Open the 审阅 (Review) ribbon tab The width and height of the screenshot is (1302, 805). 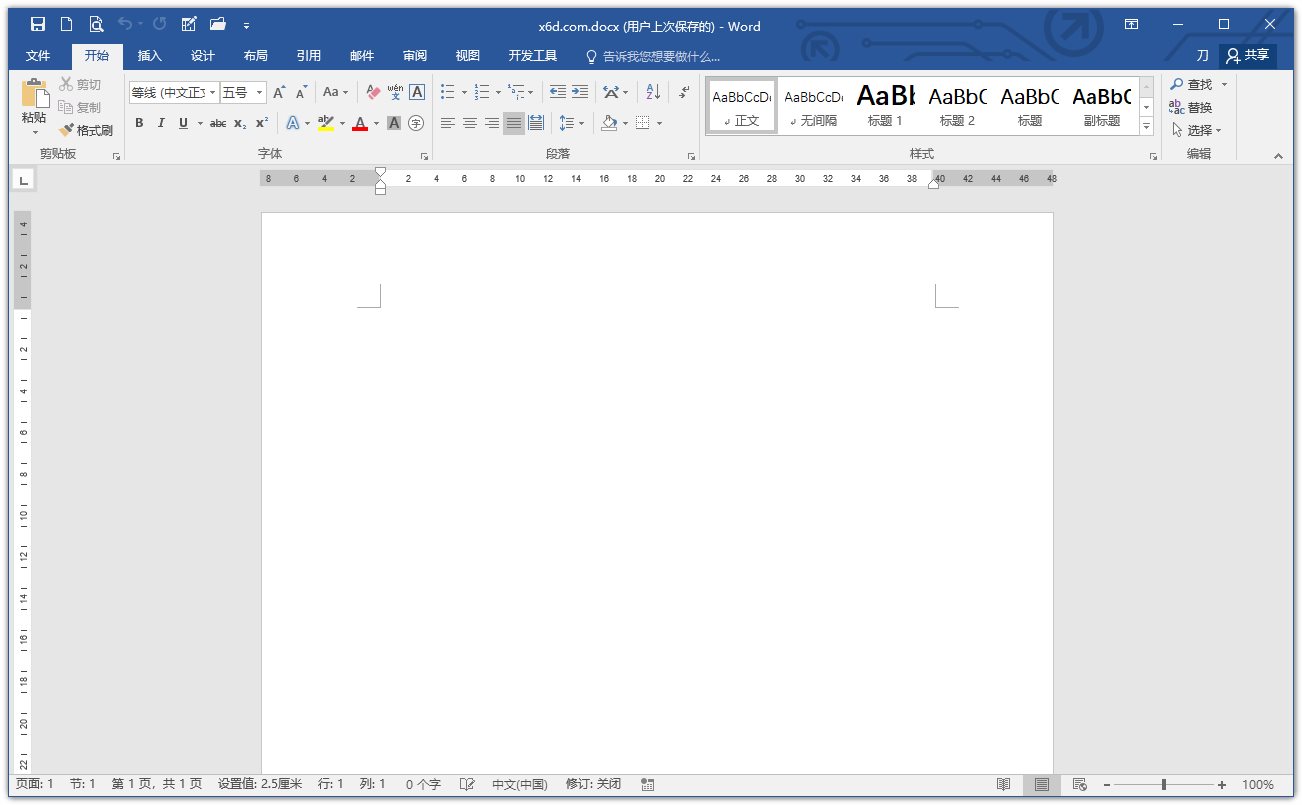coord(415,56)
